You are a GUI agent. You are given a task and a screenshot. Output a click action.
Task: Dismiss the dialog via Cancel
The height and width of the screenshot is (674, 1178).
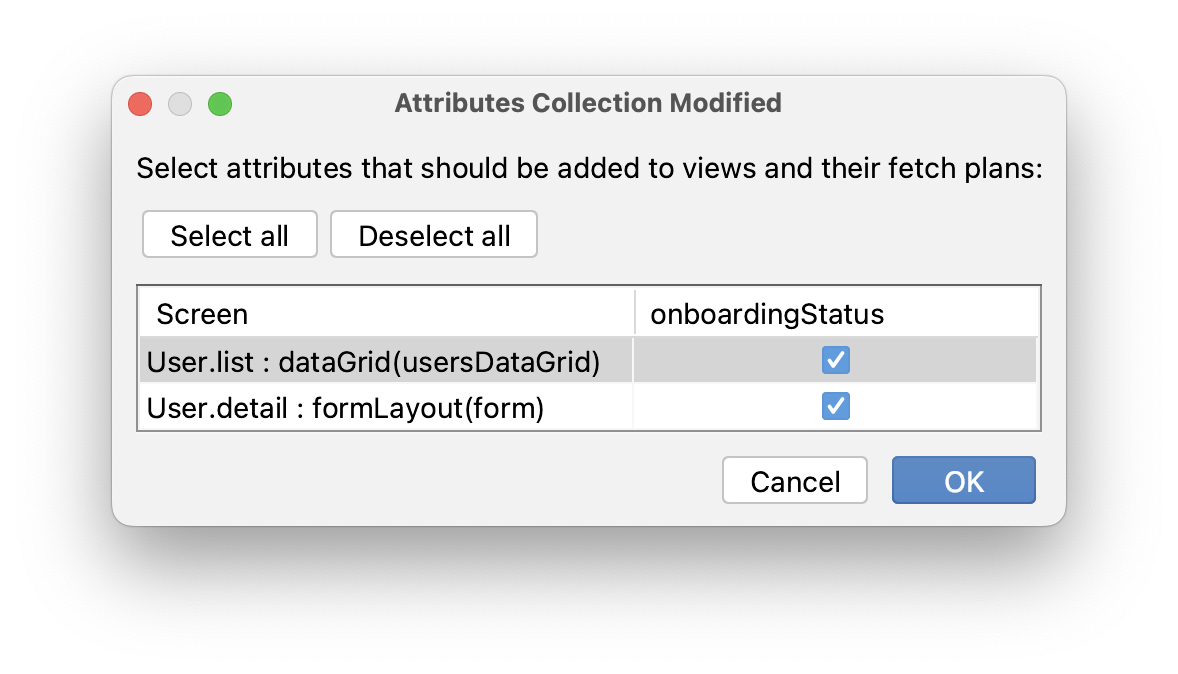[794, 480]
